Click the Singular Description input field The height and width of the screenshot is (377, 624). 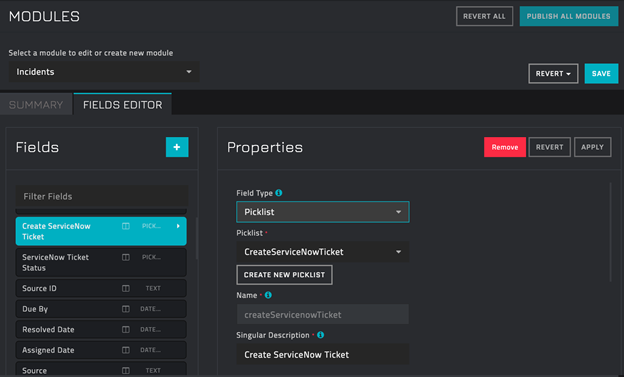pos(323,354)
